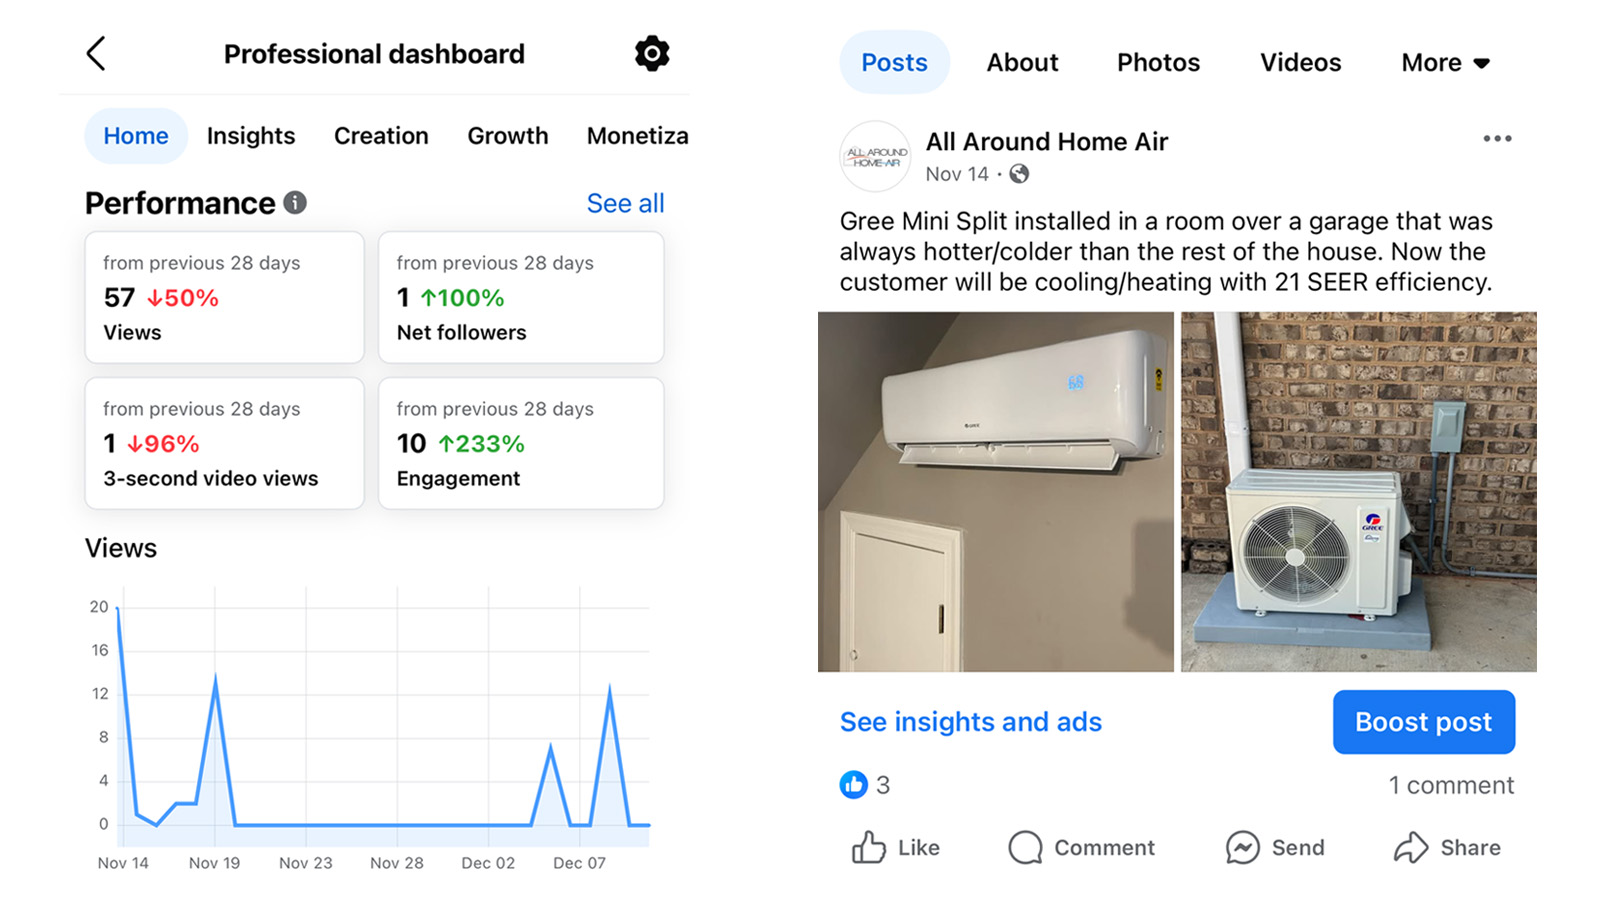Click the blue like reaction count icon
Screen dimensions: 1600x900
click(x=853, y=785)
